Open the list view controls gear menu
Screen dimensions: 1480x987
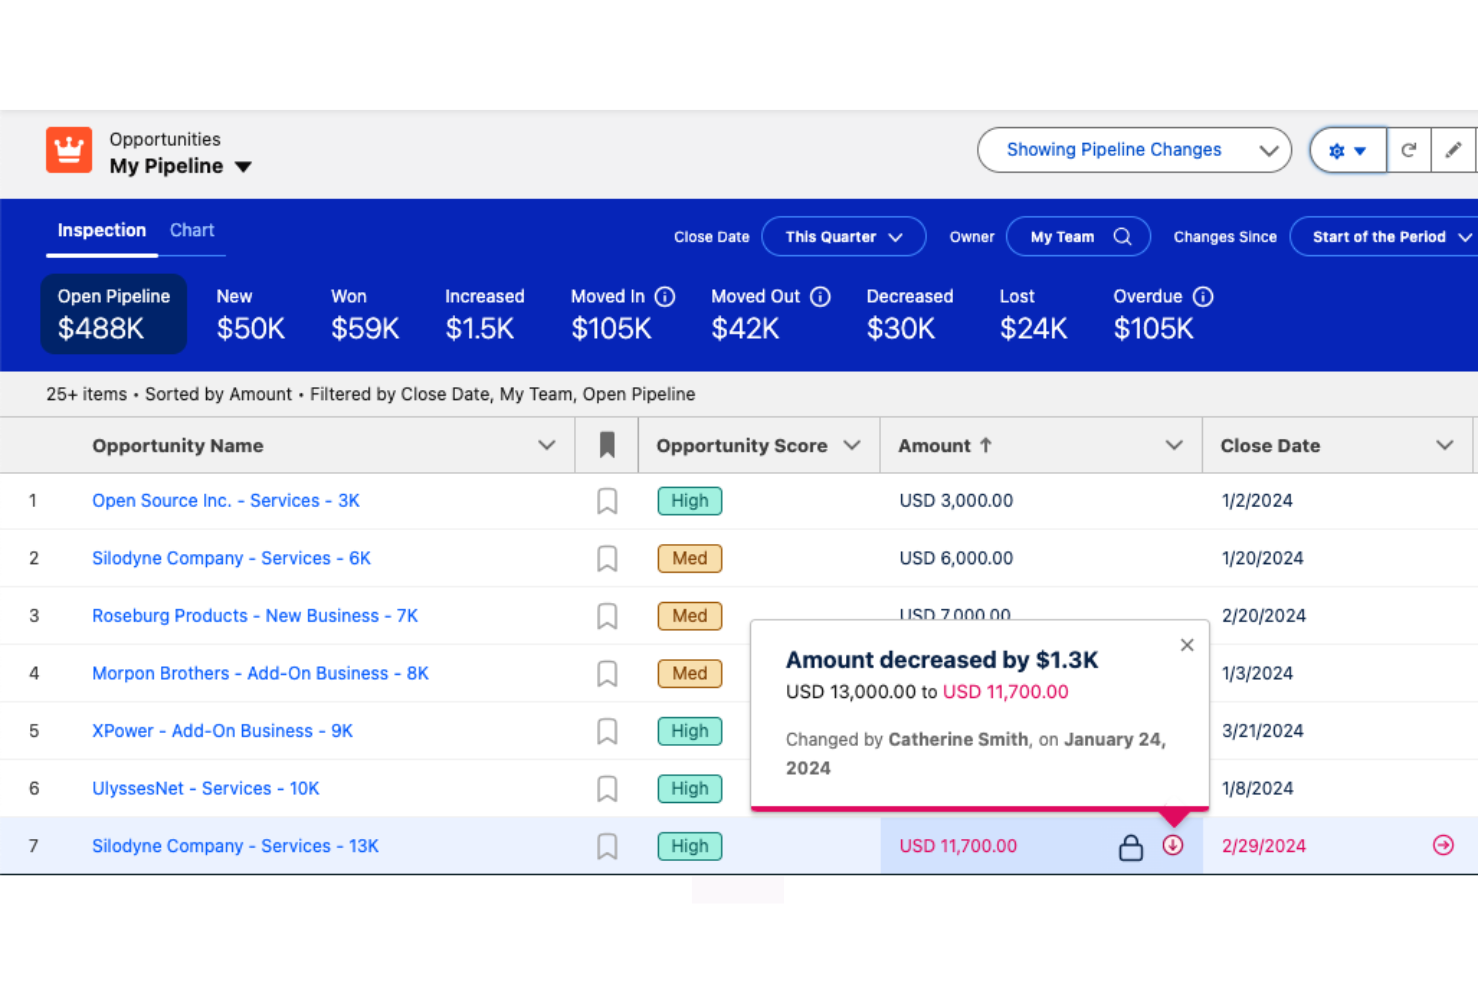[1347, 150]
